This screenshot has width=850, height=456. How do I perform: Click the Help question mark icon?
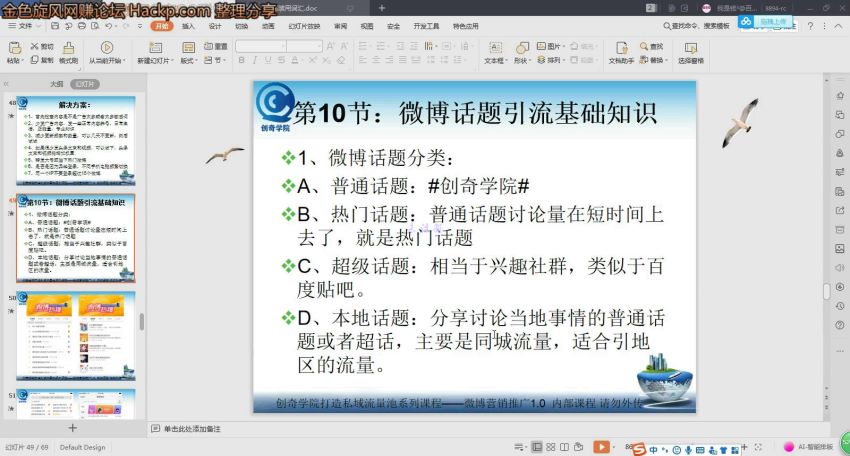(810, 25)
